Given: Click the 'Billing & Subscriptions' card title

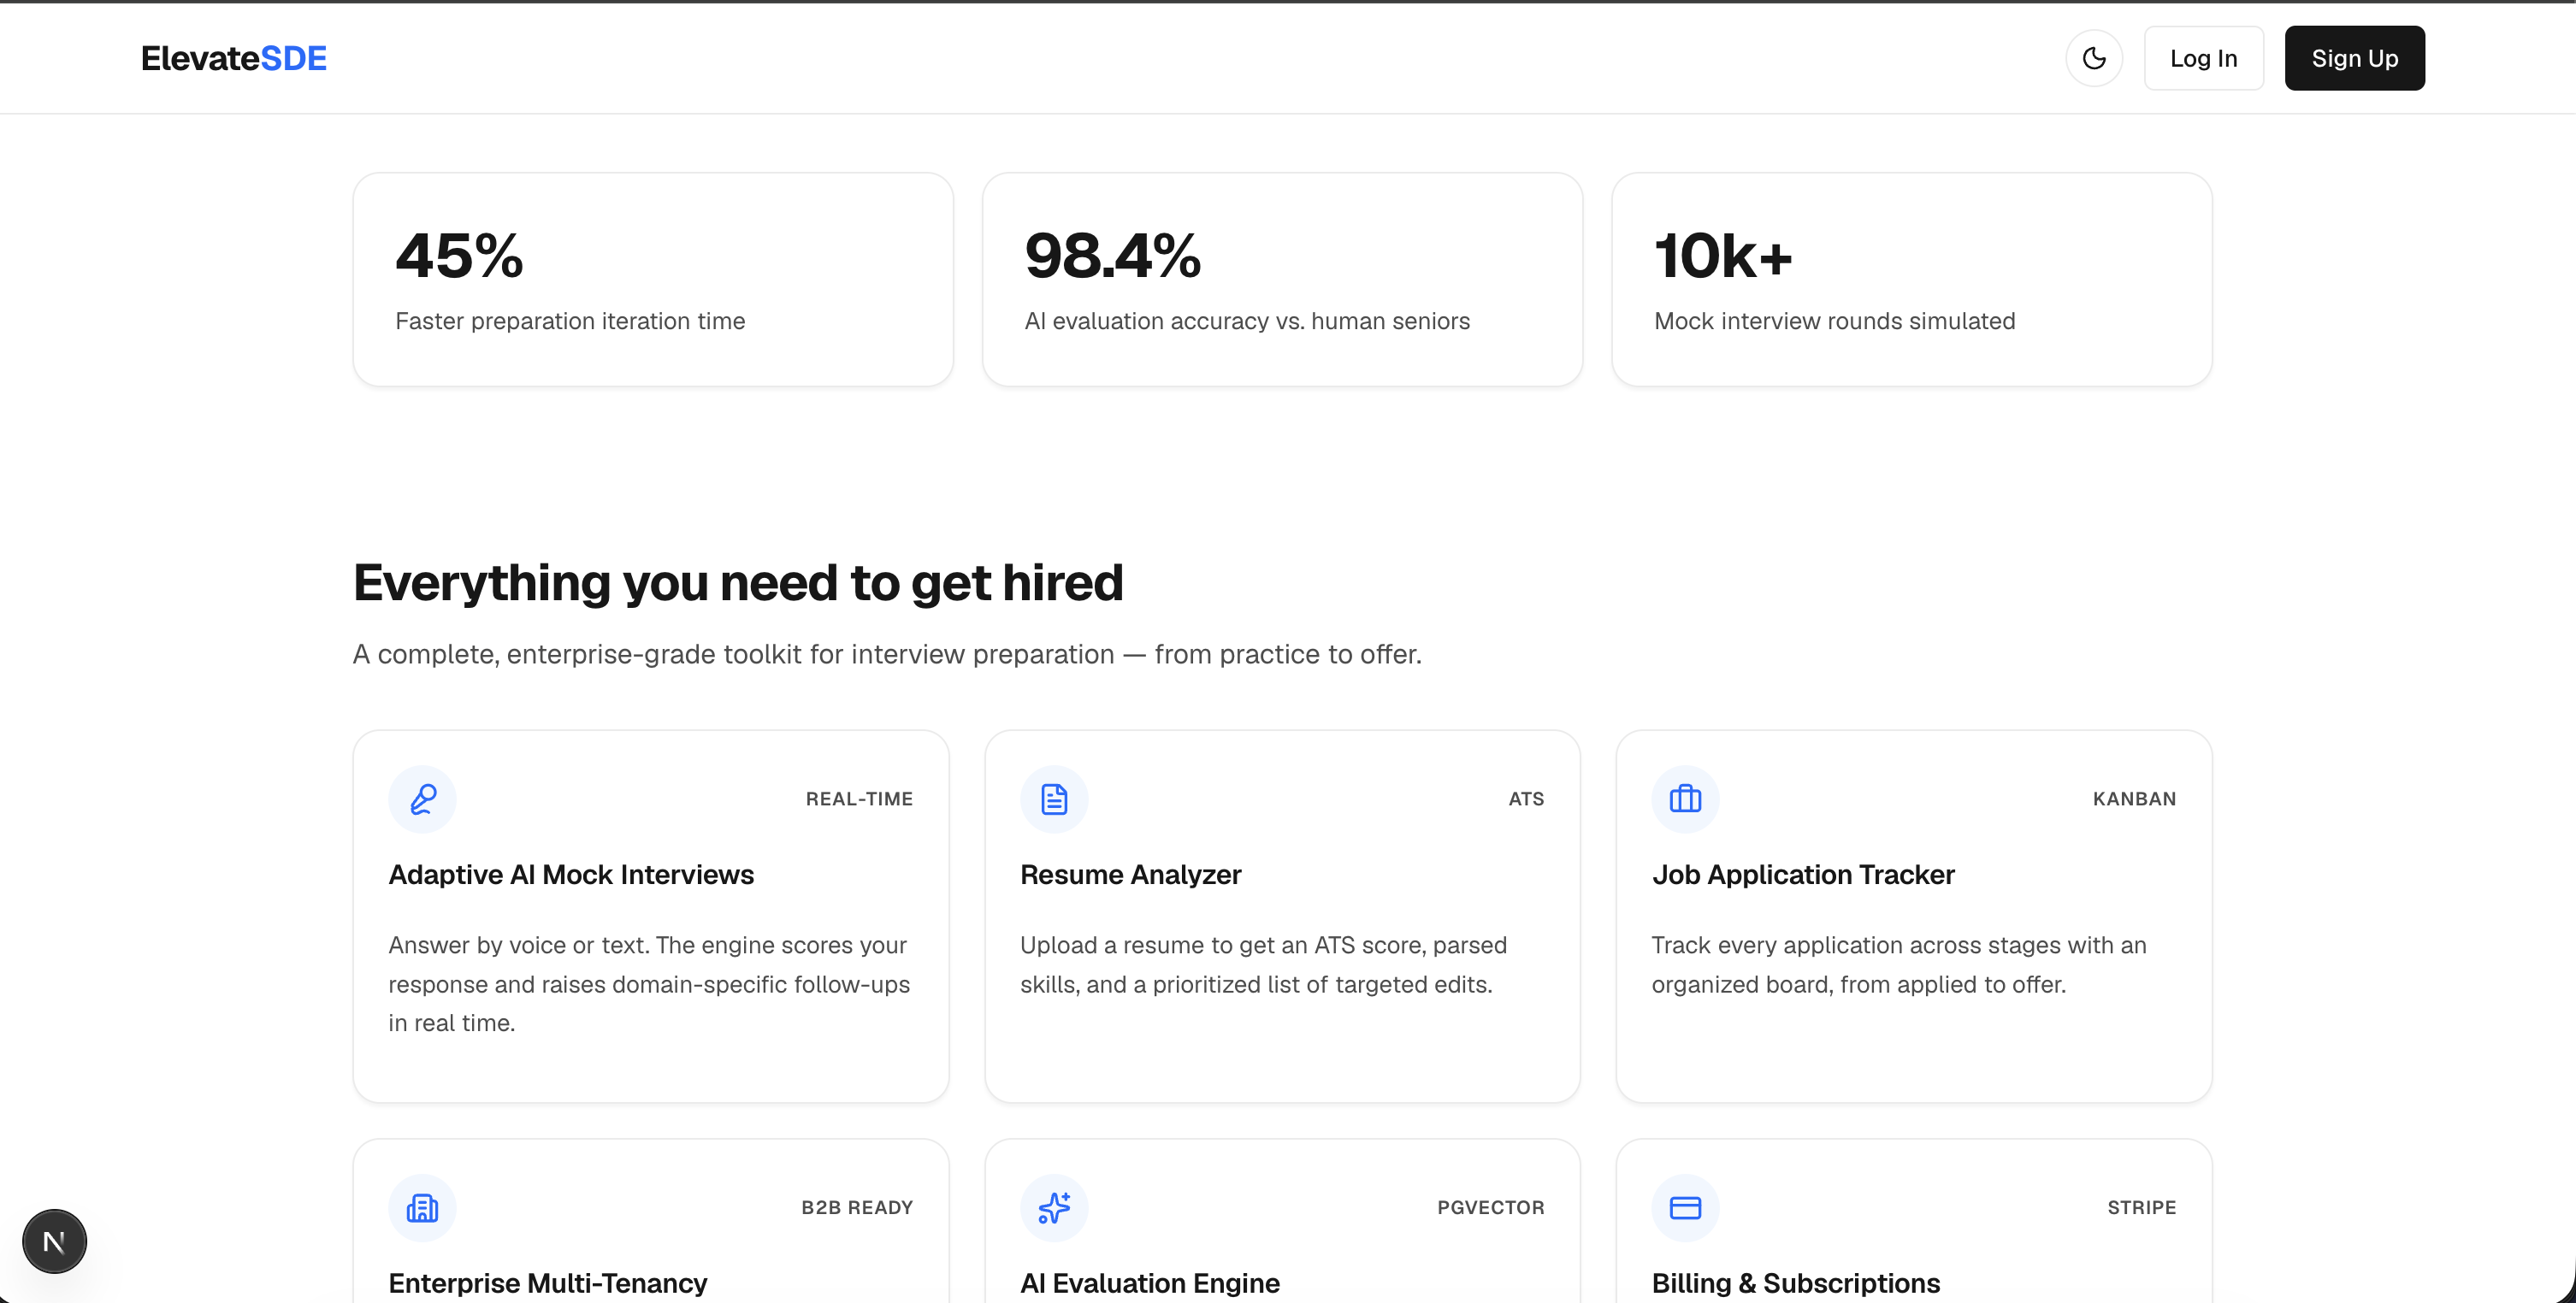Looking at the screenshot, I should (x=1796, y=1283).
